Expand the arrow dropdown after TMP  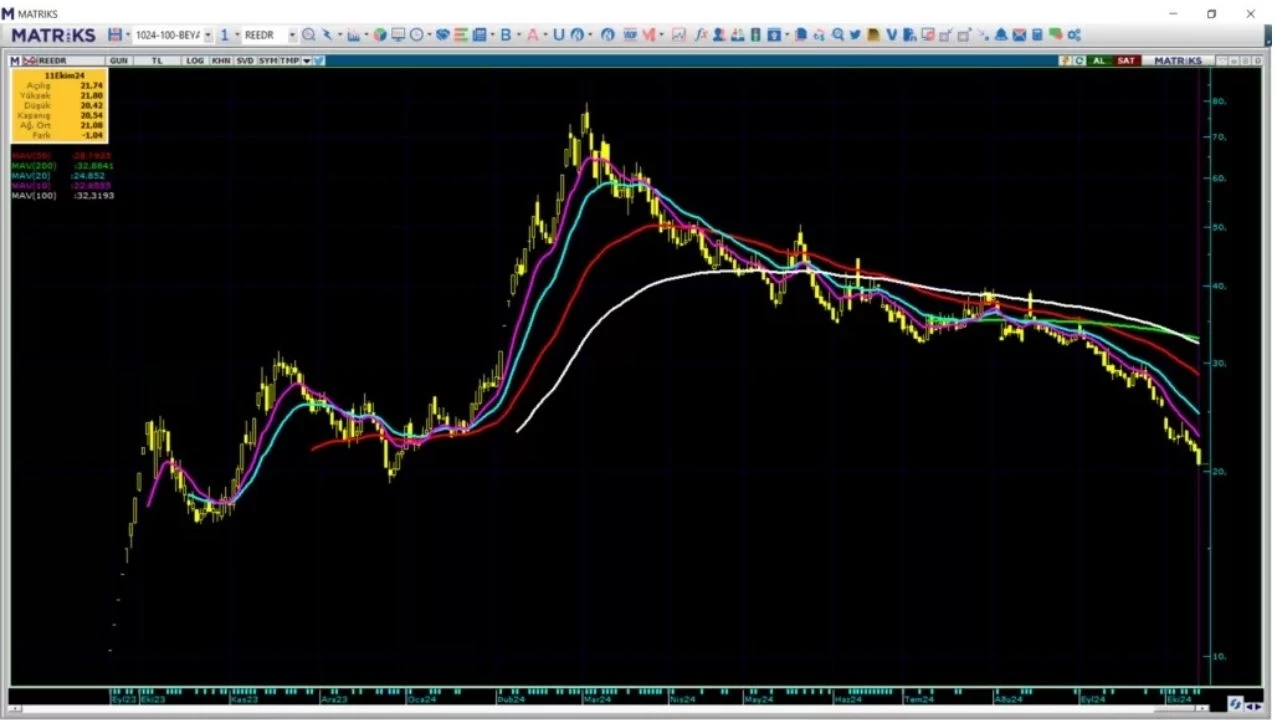click(x=306, y=61)
